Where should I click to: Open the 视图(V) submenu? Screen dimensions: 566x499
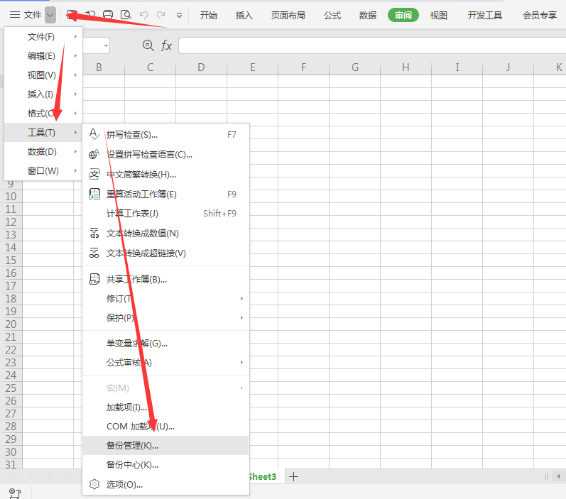pos(43,75)
